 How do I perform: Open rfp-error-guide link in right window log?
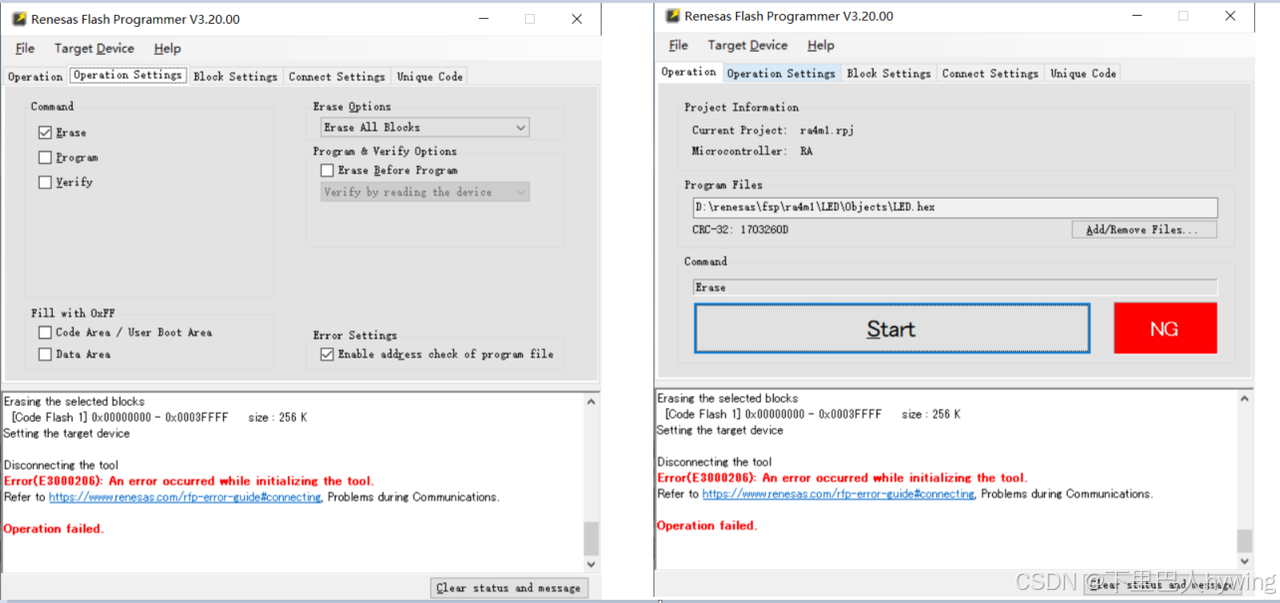point(838,494)
